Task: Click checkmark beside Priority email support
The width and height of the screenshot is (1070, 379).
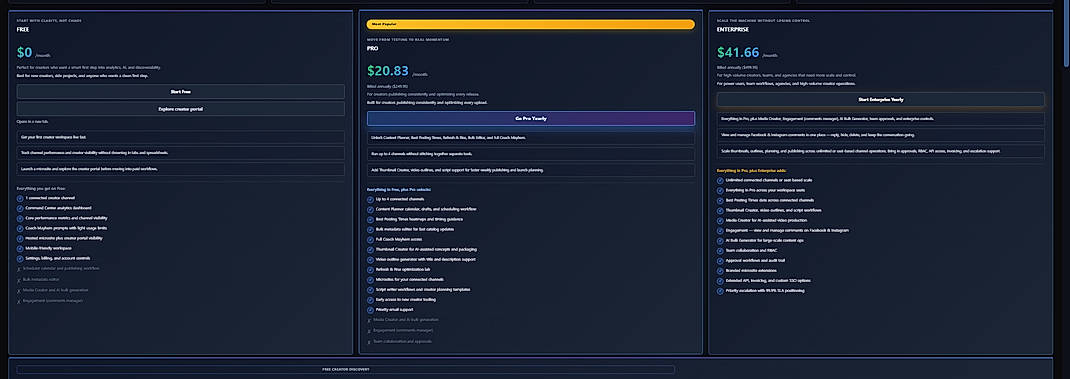Action: point(370,310)
